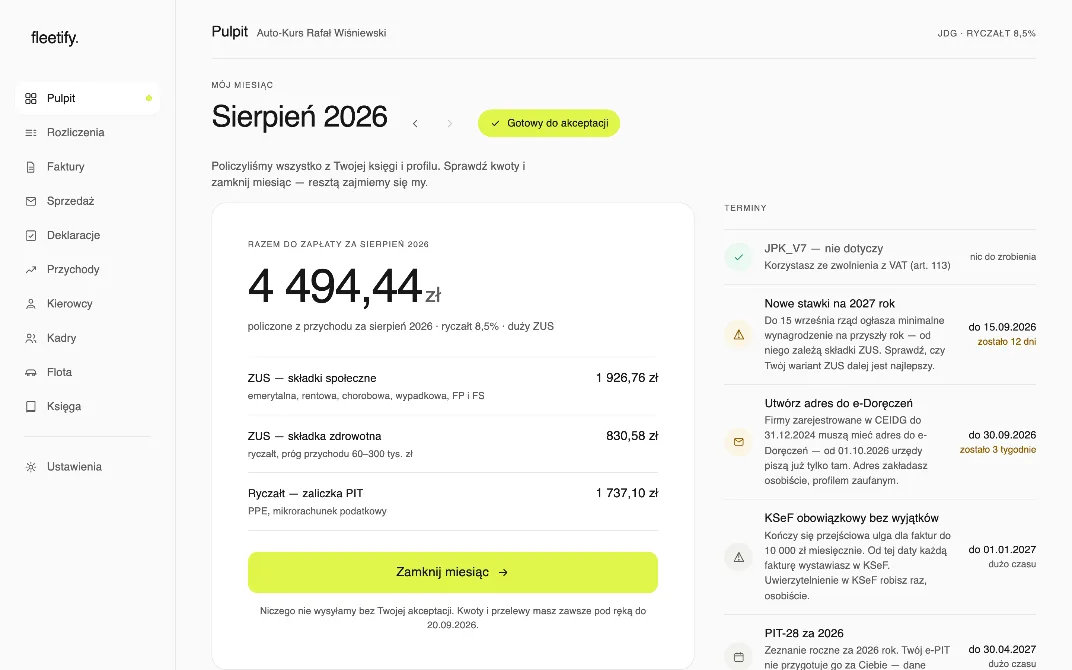Click the deadline date do 01.01.2027

[1002, 550]
